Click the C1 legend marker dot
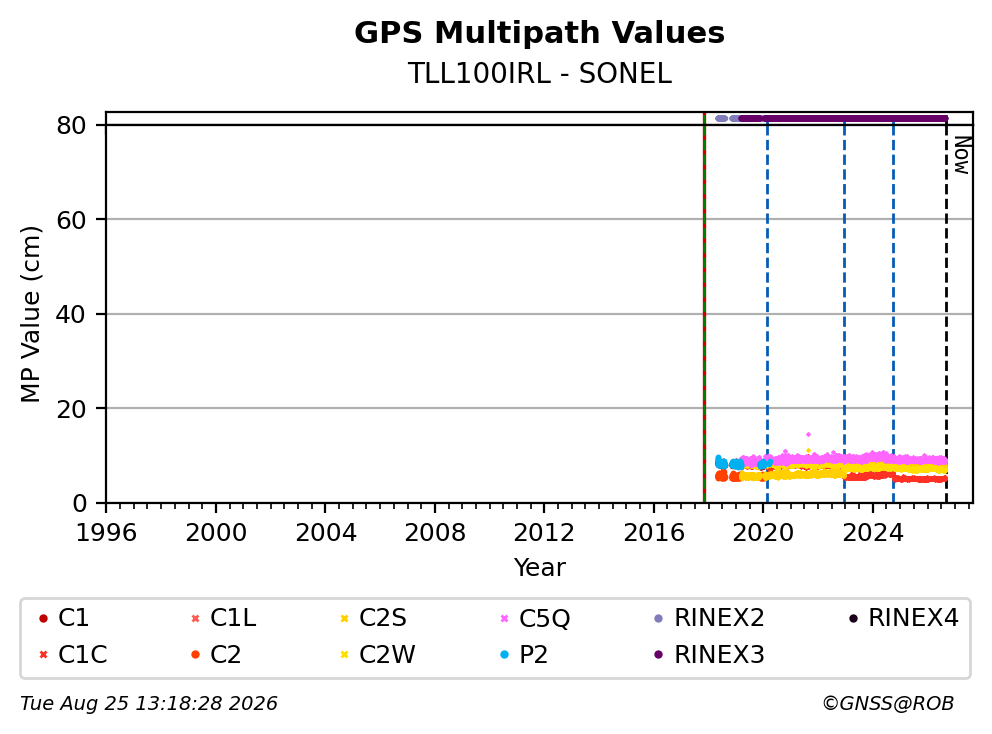This screenshot has width=992, height=734. (x=43, y=618)
